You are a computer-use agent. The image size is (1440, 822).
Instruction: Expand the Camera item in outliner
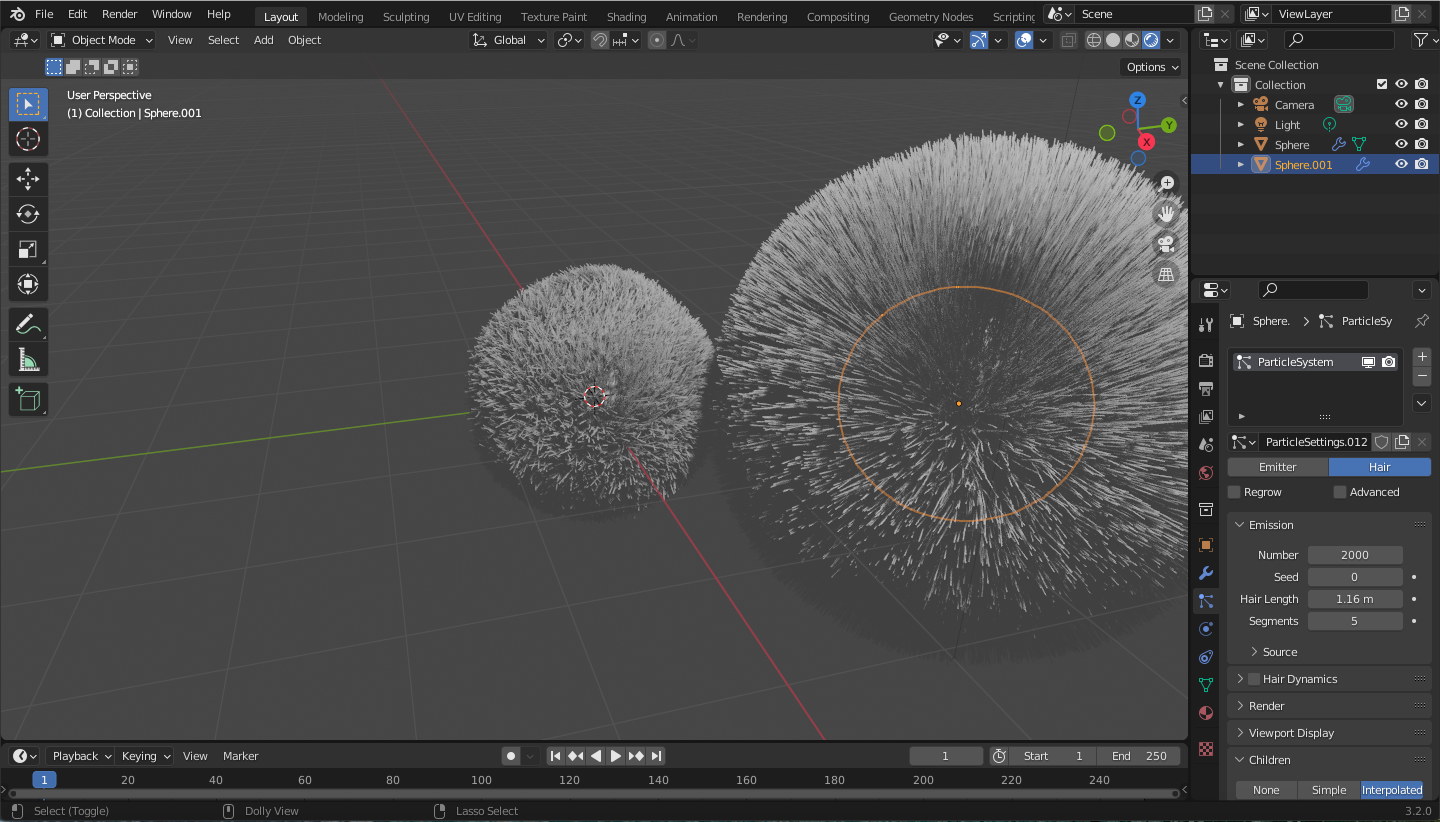click(1241, 104)
